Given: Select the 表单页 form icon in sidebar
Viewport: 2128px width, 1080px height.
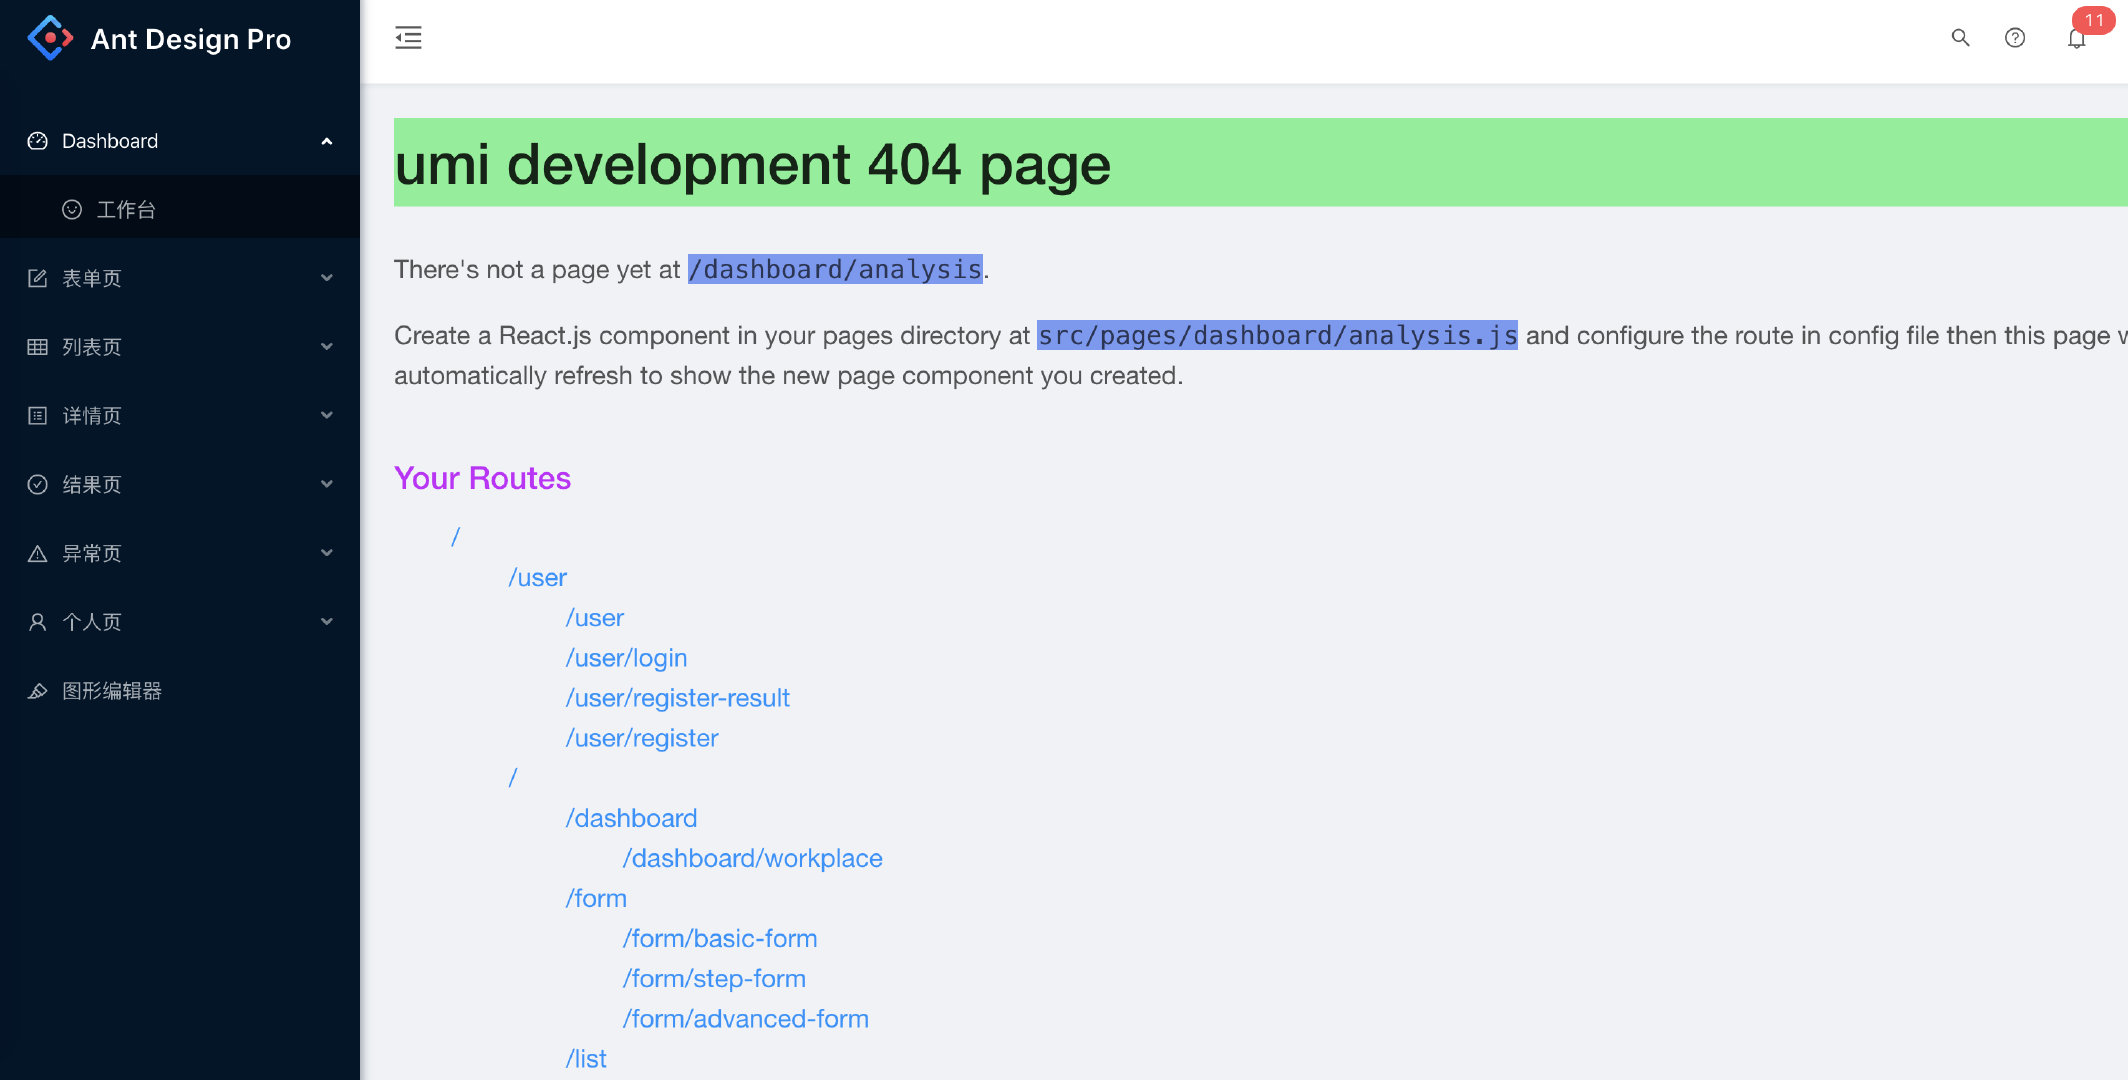Looking at the screenshot, I should pos(36,278).
